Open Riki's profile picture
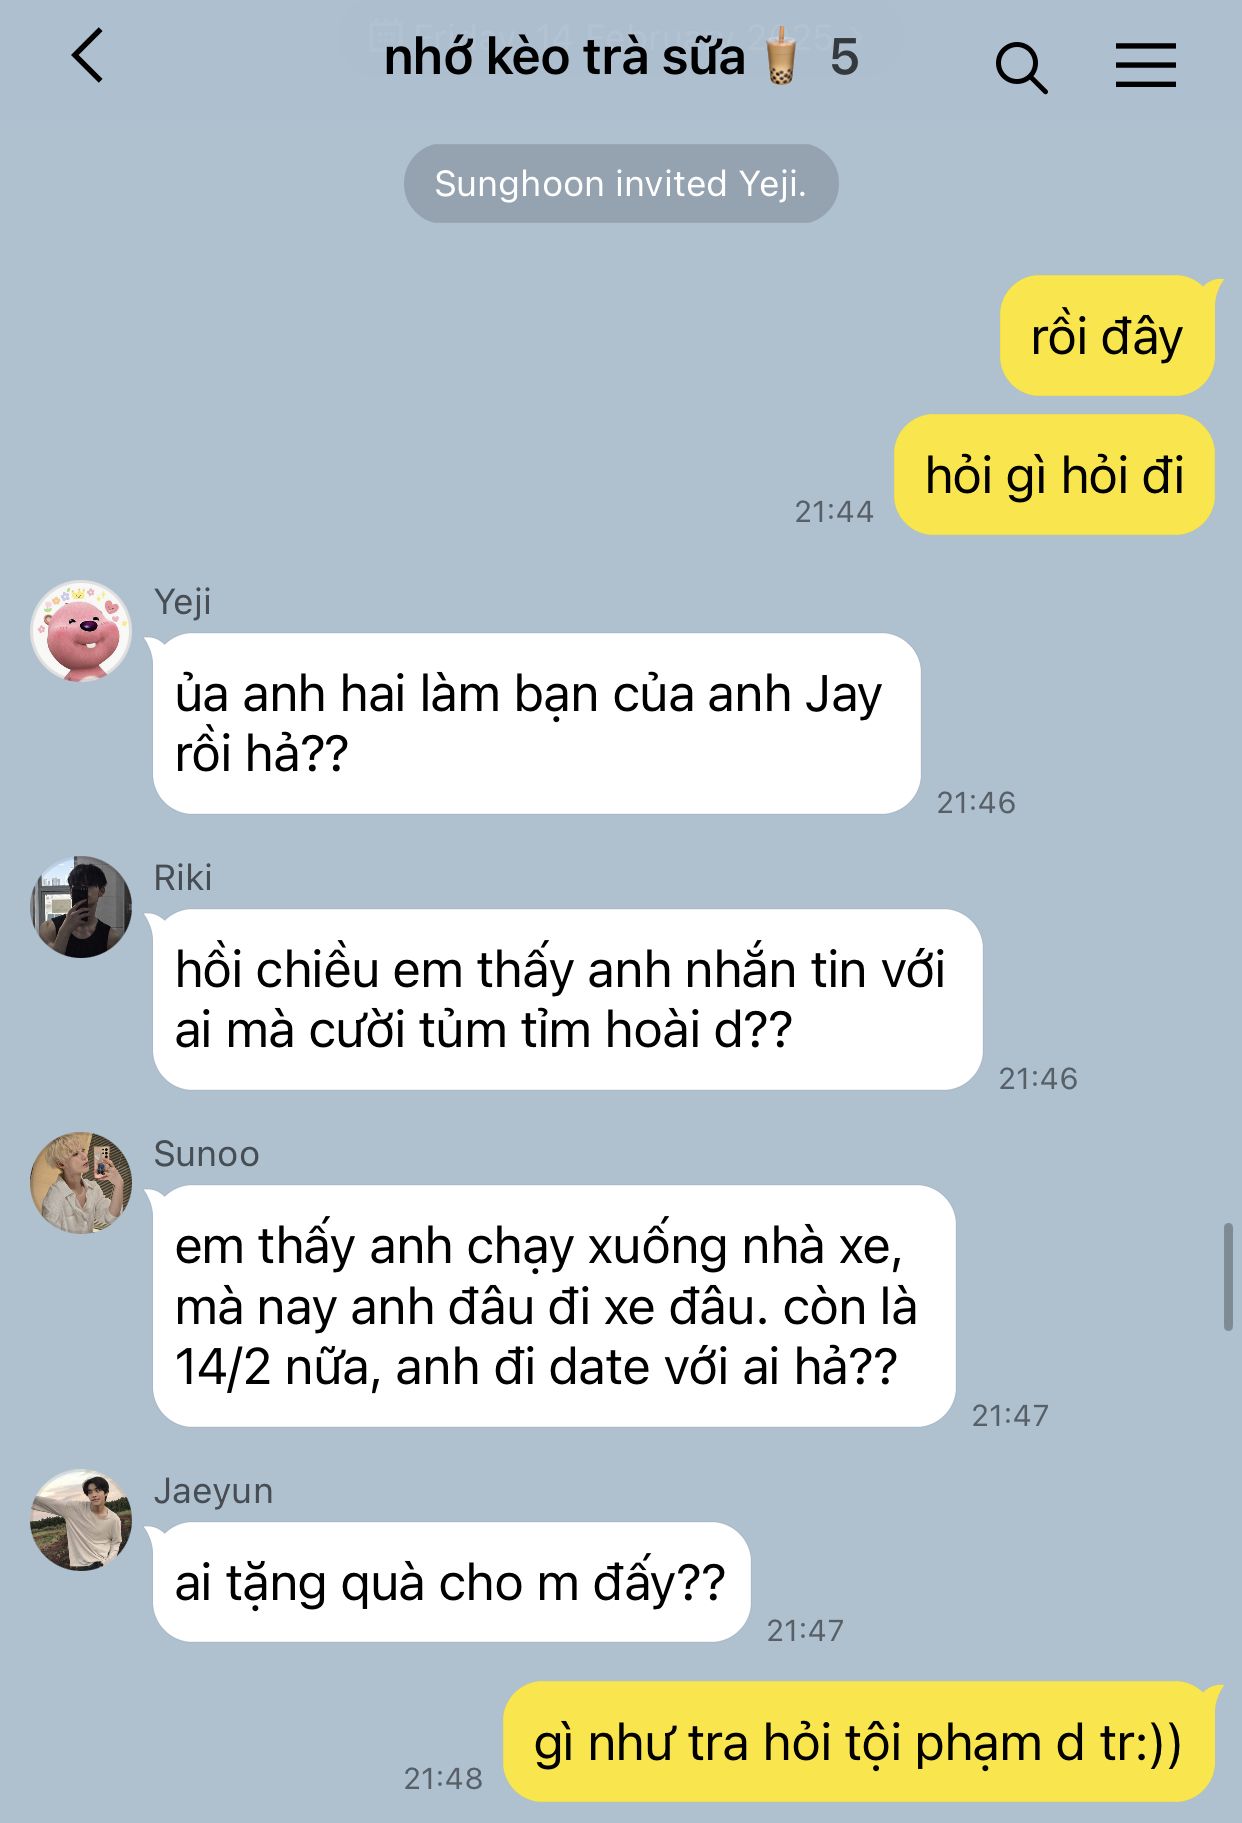The image size is (1242, 1823). (x=81, y=907)
